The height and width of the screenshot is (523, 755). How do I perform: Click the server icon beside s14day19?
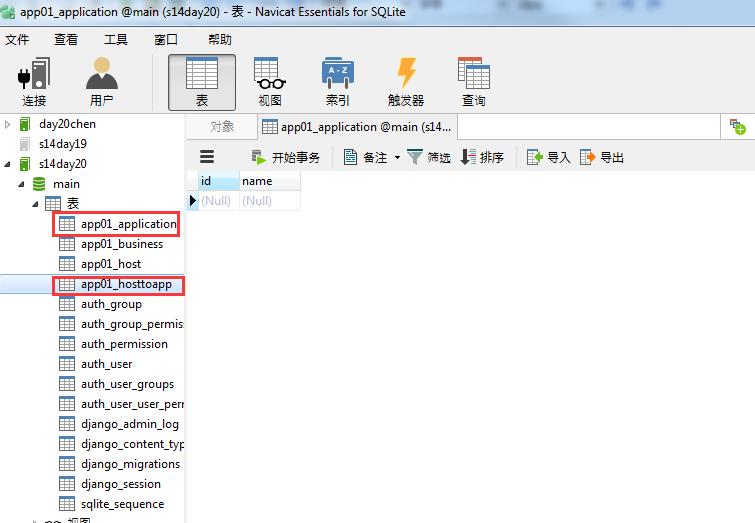[25, 144]
